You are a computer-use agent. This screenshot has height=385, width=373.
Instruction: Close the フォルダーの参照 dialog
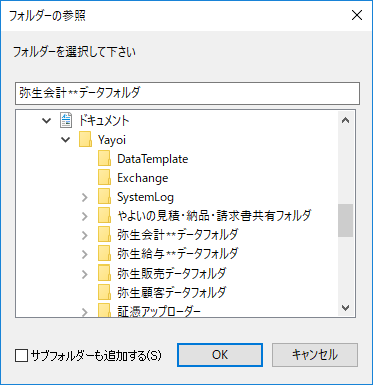[x=357, y=15]
